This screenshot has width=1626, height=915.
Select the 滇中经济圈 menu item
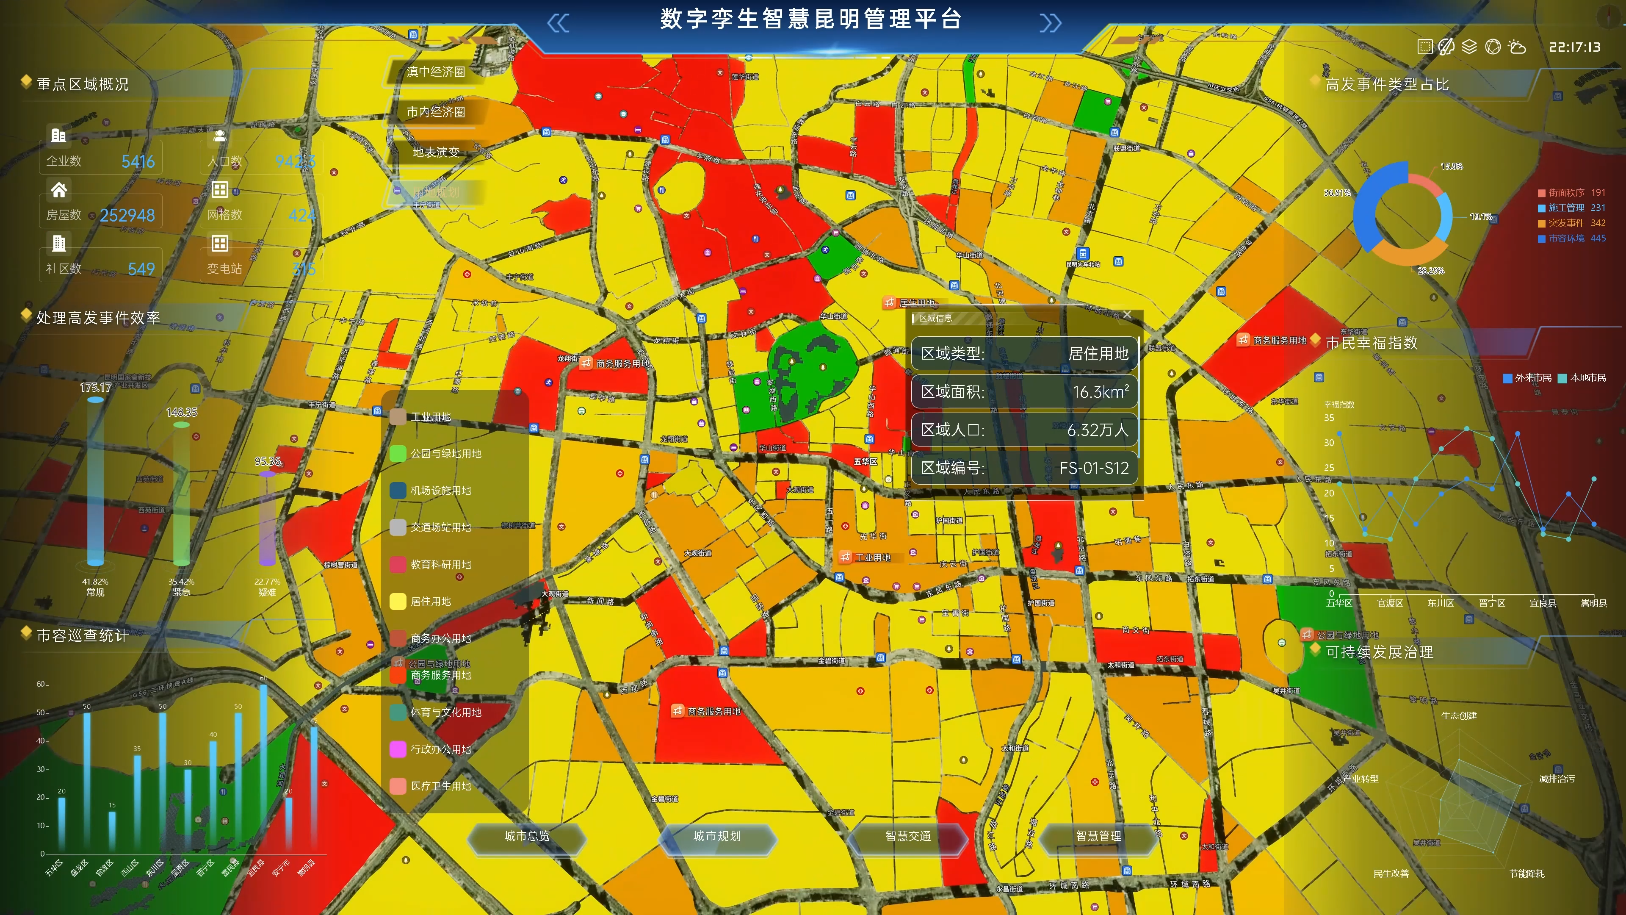click(x=436, y=72)
